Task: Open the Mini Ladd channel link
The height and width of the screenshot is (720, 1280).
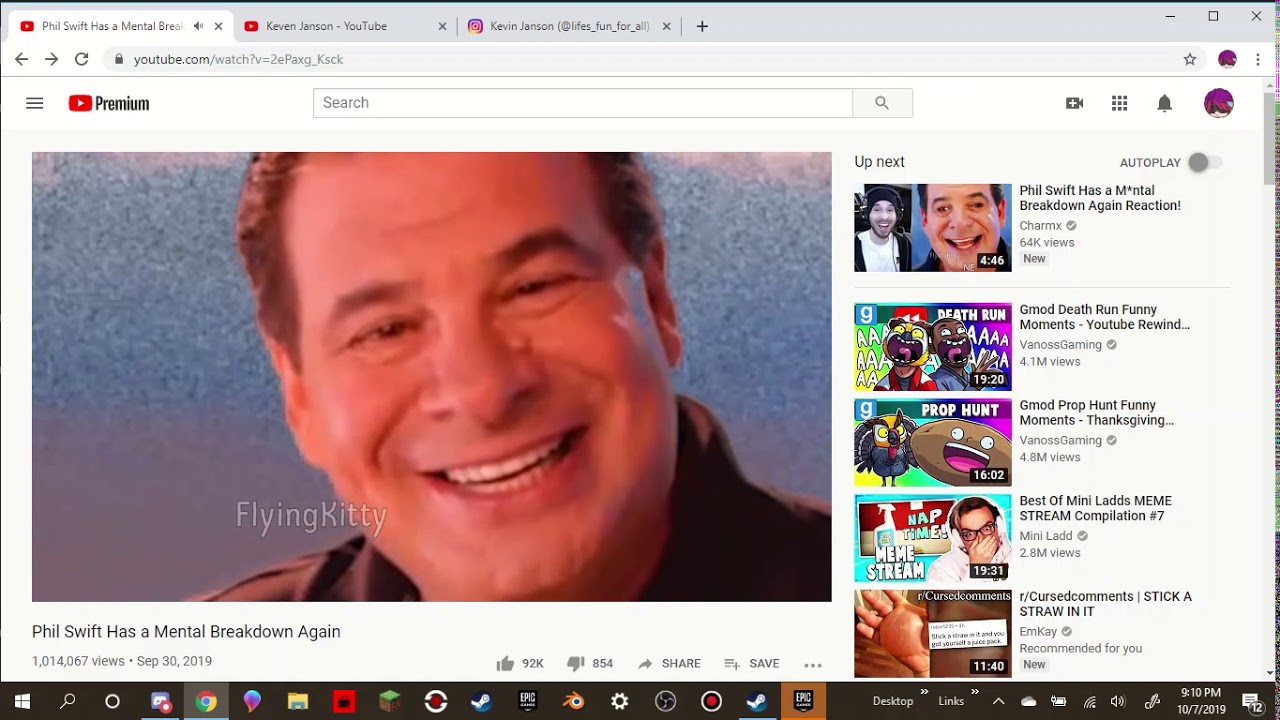Action: (1046, 536)
